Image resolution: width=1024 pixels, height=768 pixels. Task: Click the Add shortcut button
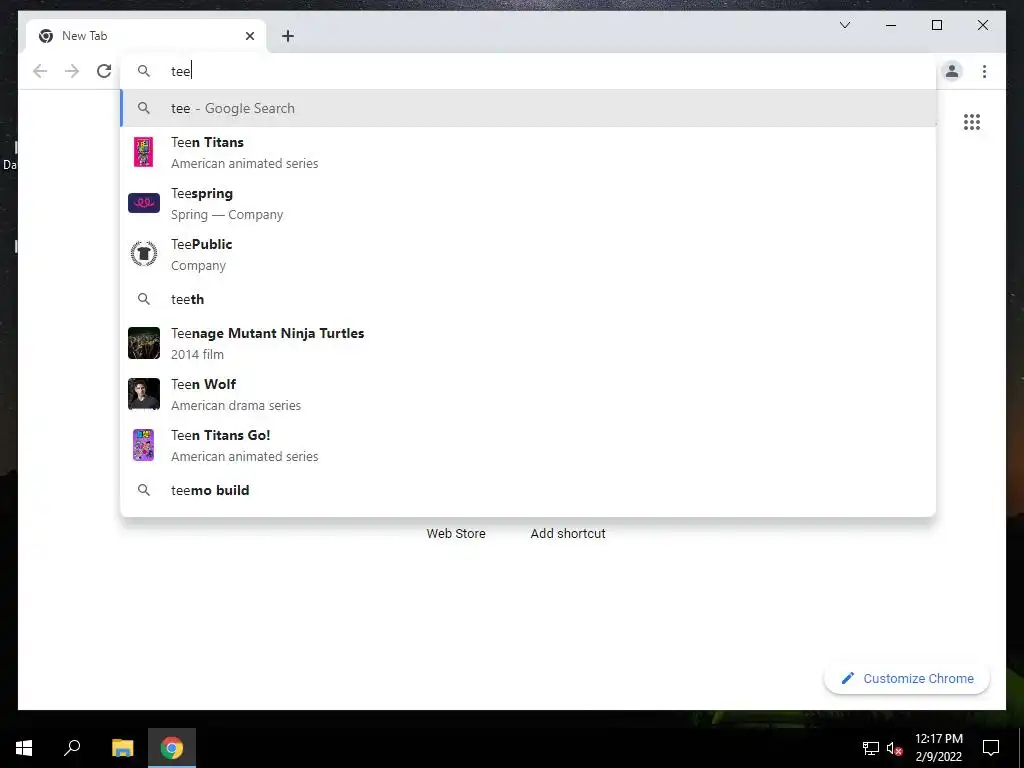click(x=568, y=534)
